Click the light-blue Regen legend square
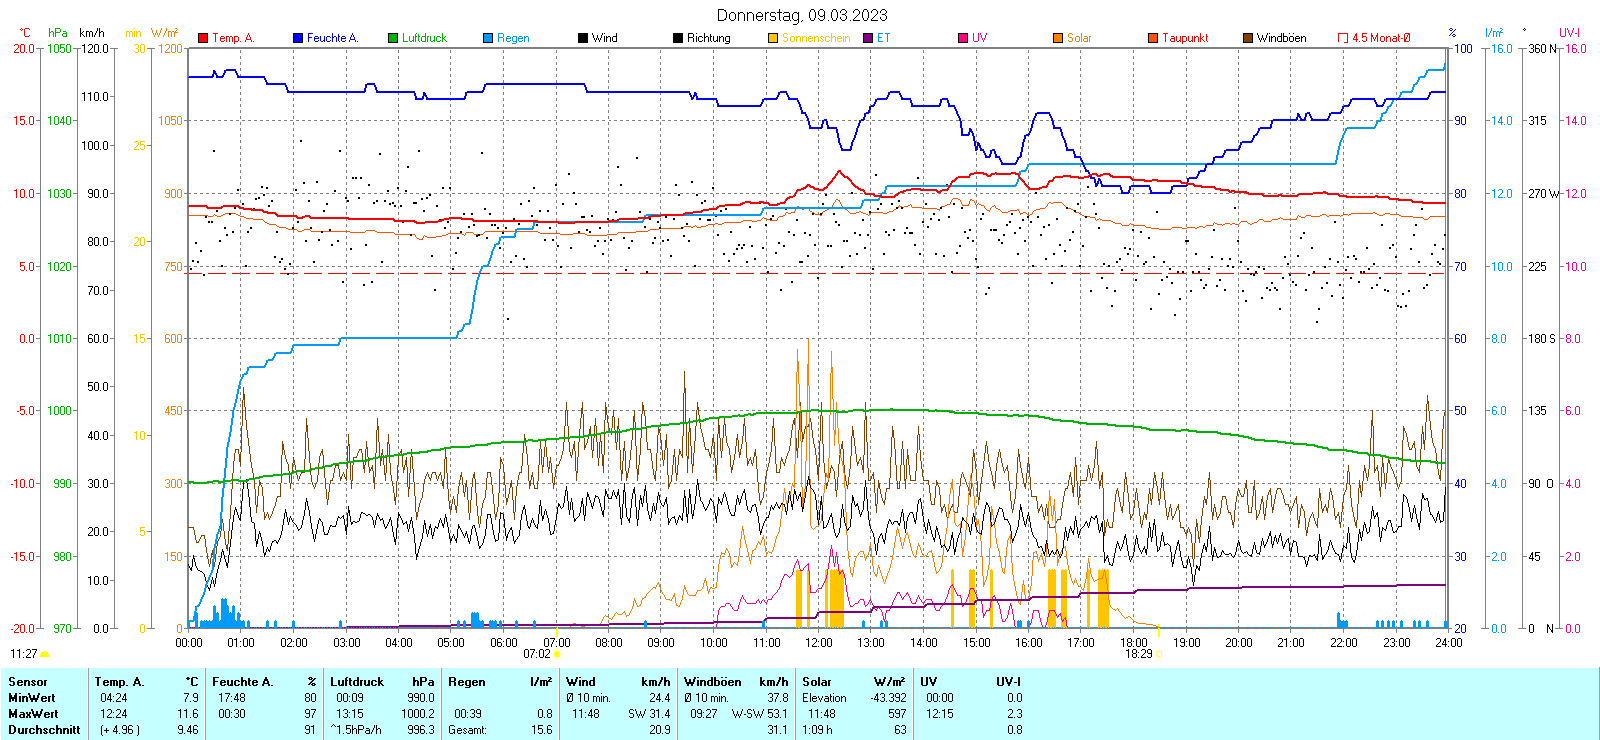The height and width of the screenshot is (740, 1600). tap(488, 38)
